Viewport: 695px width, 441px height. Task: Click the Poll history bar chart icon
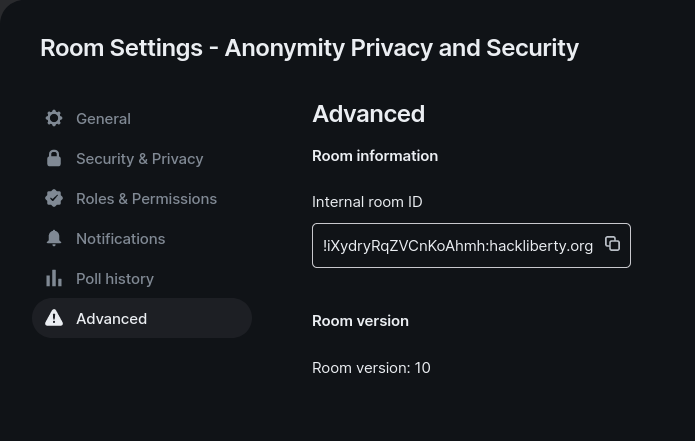tap(54, 278)
